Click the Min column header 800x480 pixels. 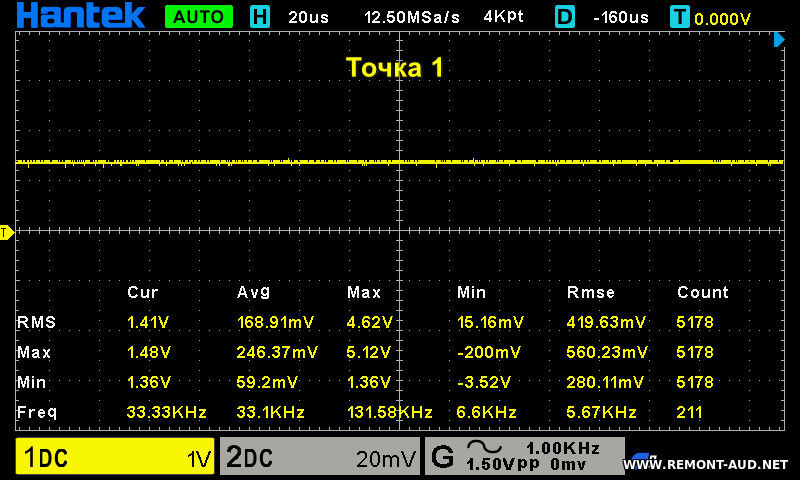(x=471, y=292)
